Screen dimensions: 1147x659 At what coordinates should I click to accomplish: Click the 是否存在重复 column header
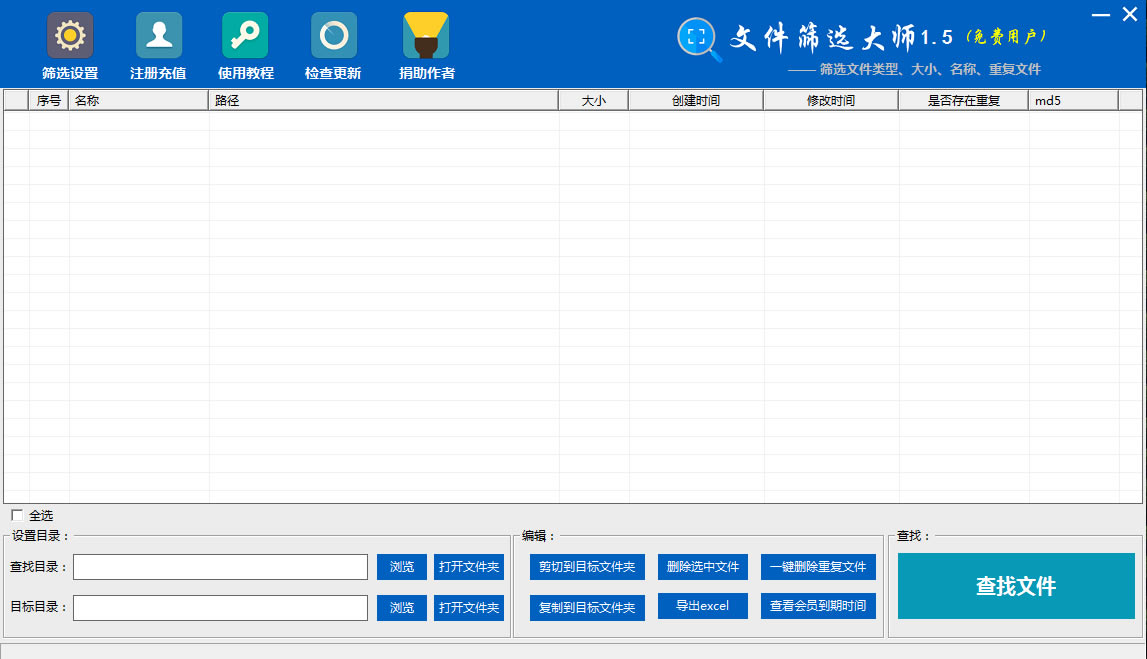click(x=963, y=100)
